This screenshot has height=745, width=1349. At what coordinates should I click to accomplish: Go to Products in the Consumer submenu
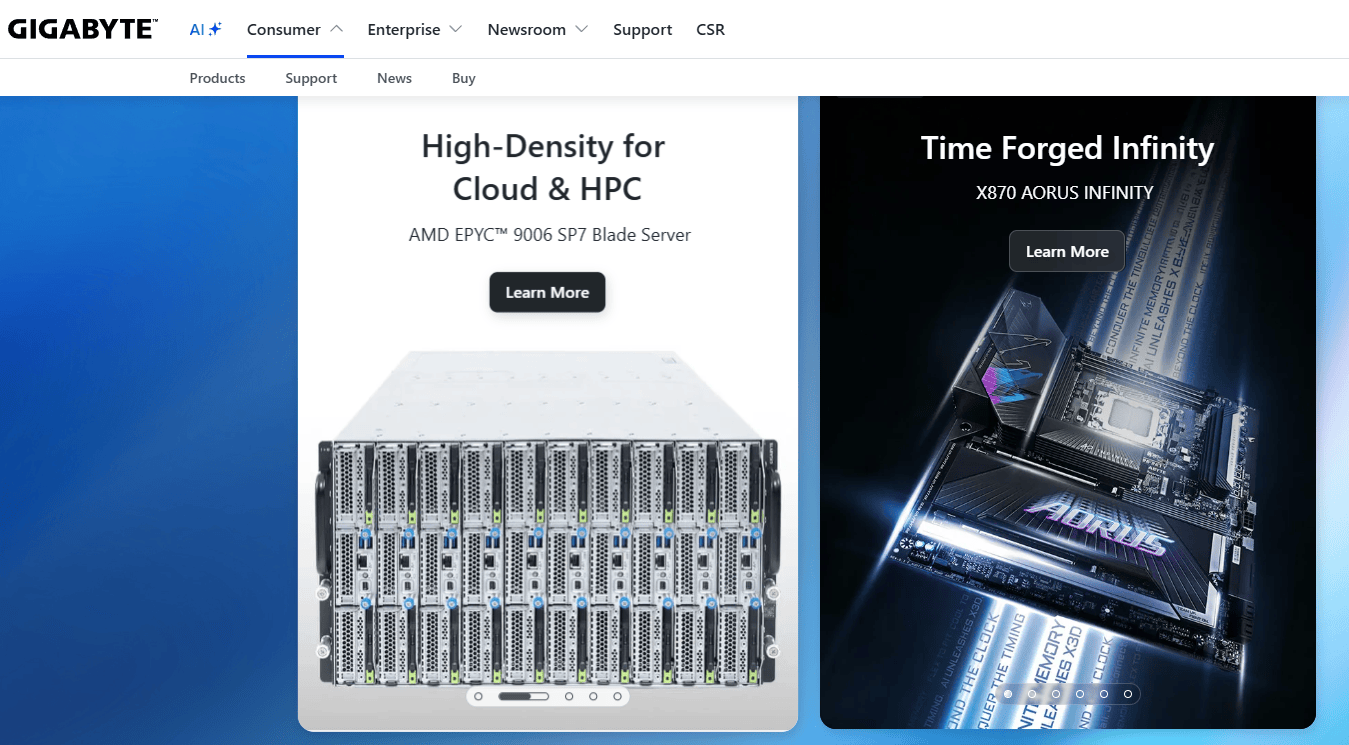coord(217,78)
